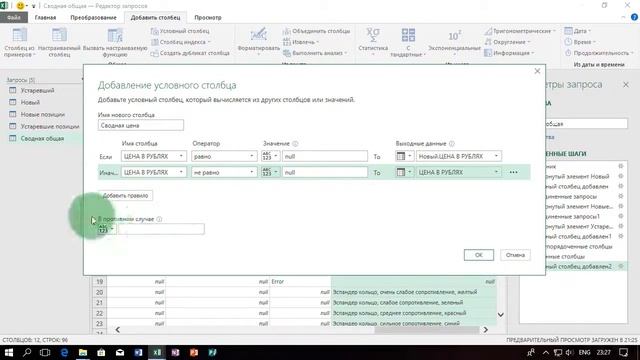Image resolution: width=640 pixels, height=360 pixels.
Task: Open output type selector in Иначе row
Action: pyautogui.click(x=404, y=172)
